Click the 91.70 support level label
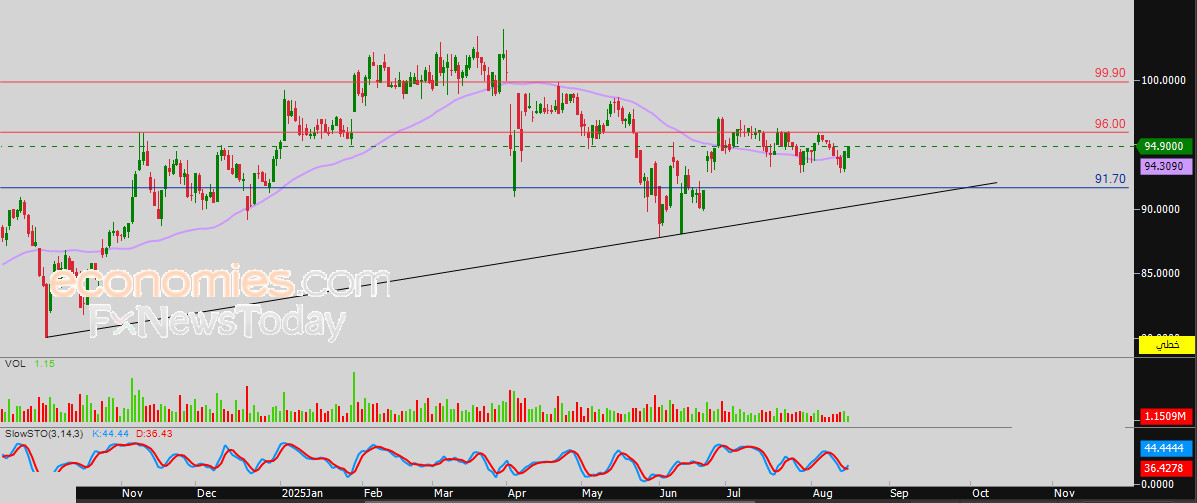Screen dimensions: 1197x503 [1110, 179]
